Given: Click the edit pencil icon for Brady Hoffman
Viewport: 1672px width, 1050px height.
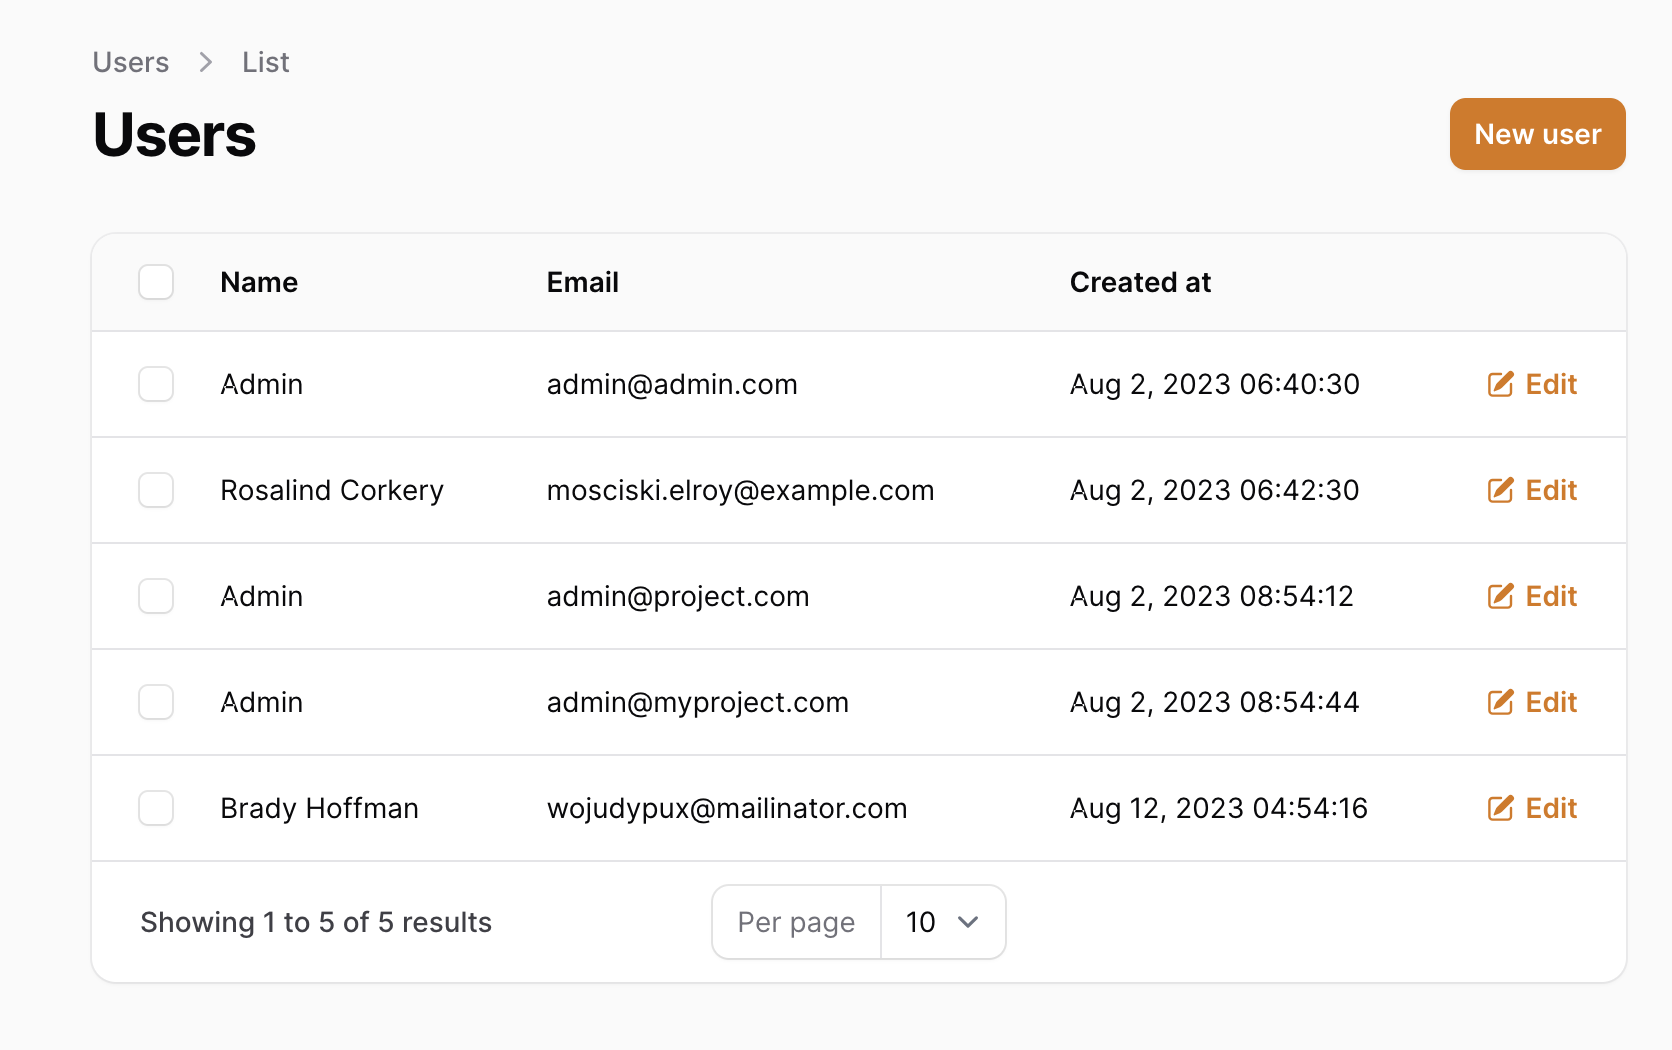Looking at the screenshot, I should (x=1500, y=808).
